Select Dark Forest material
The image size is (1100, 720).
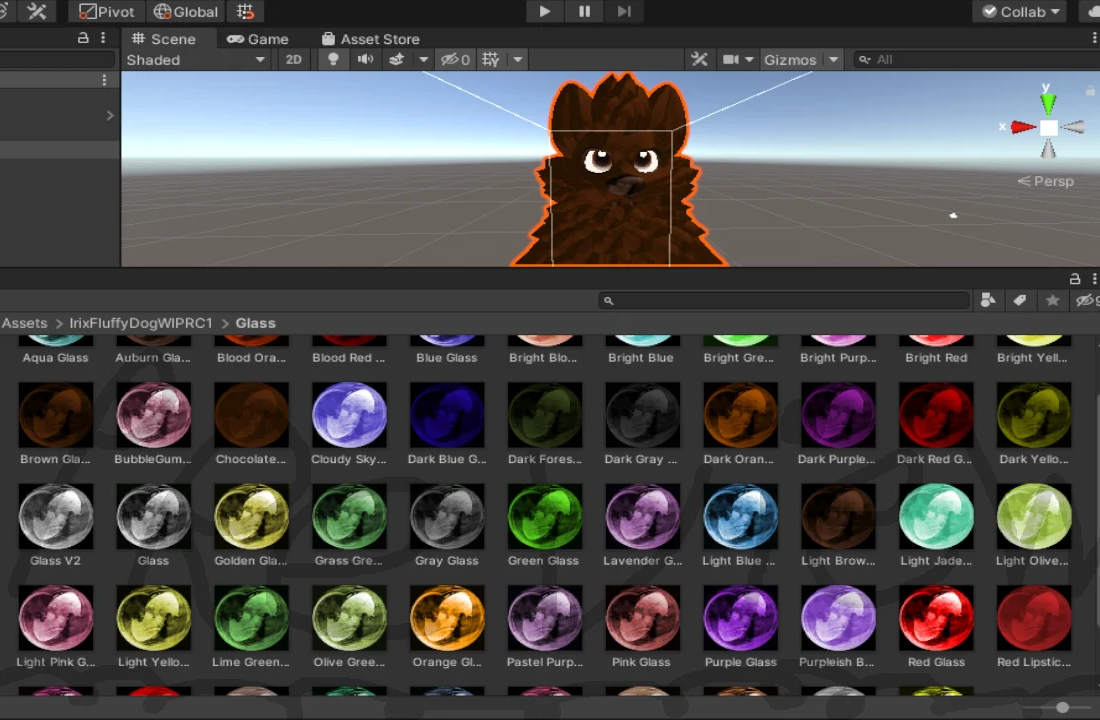[x=545, y=415]
